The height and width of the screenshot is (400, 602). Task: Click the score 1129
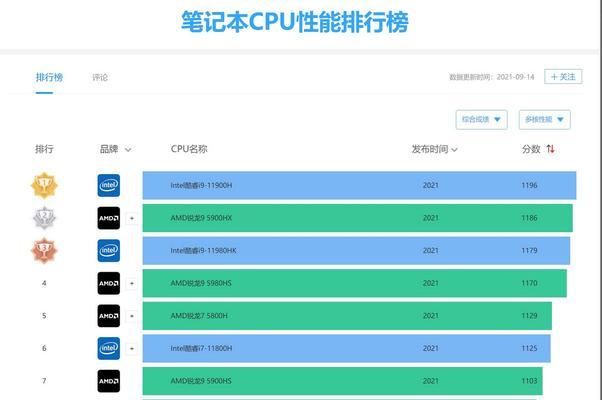(x=529, y=316)
